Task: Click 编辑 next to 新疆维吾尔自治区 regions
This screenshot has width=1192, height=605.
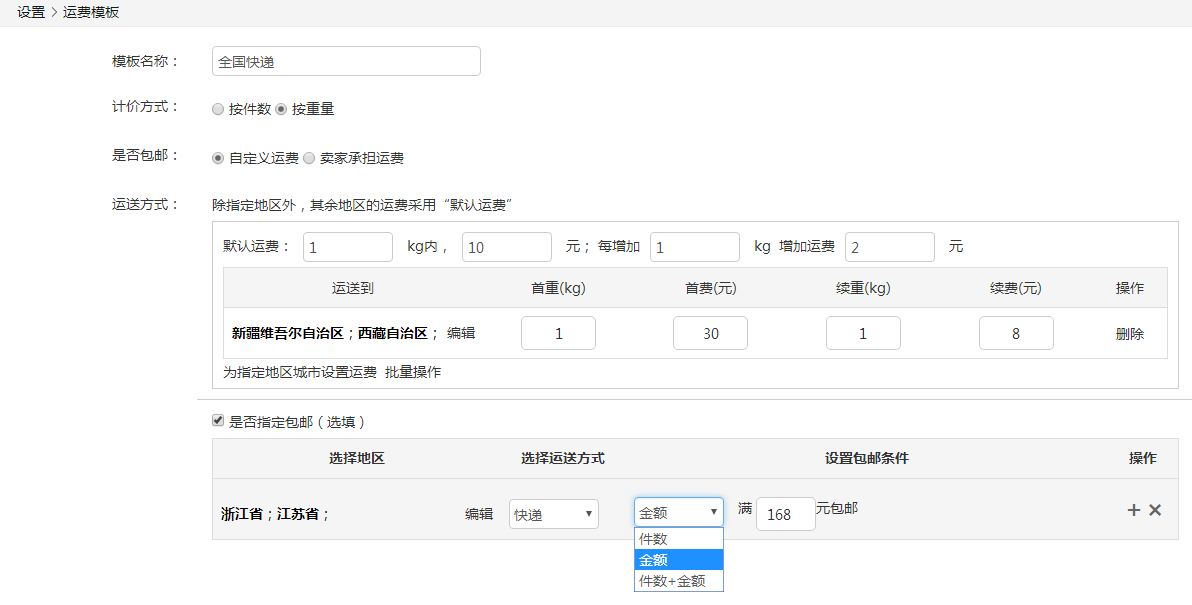Action: [x=461, y=333]
